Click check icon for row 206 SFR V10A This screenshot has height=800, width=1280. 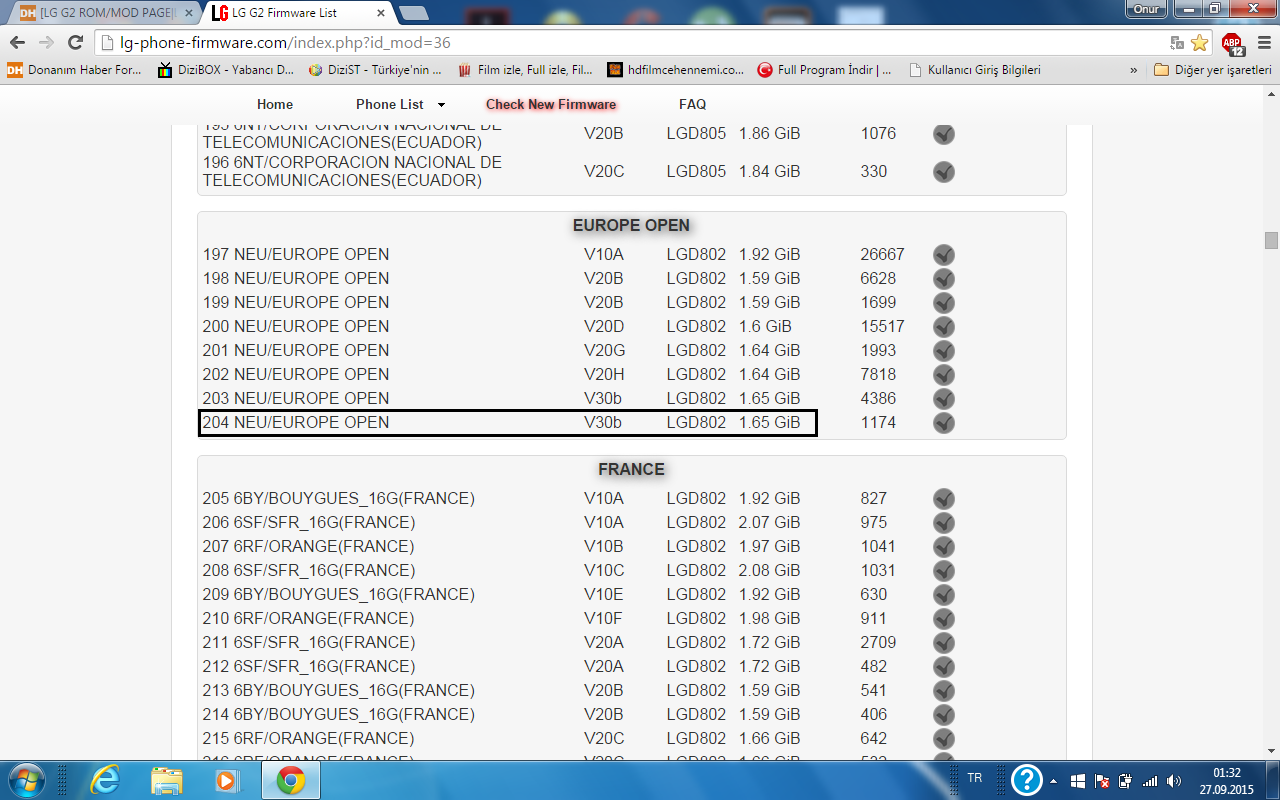pos(943,523)
